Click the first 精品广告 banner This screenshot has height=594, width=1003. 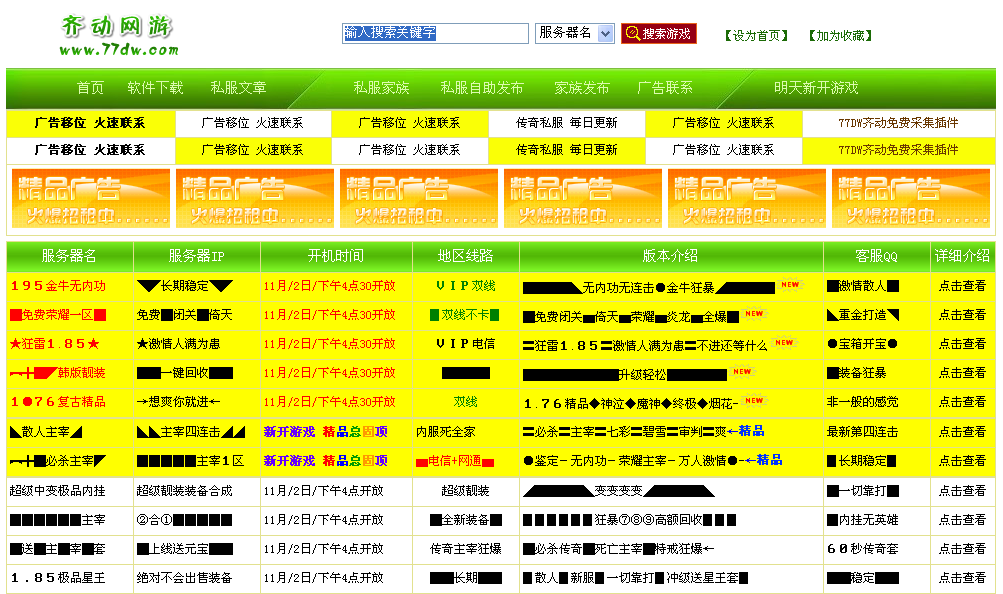(x=88, y=197)
